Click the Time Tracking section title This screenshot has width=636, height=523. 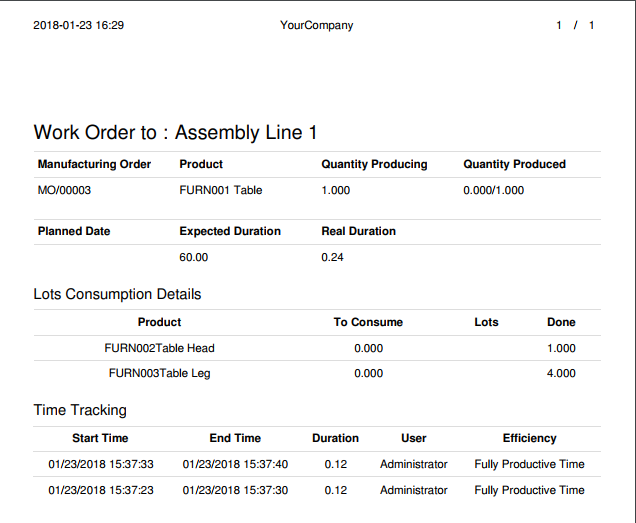pyautogui.click(x=80, y=410)
